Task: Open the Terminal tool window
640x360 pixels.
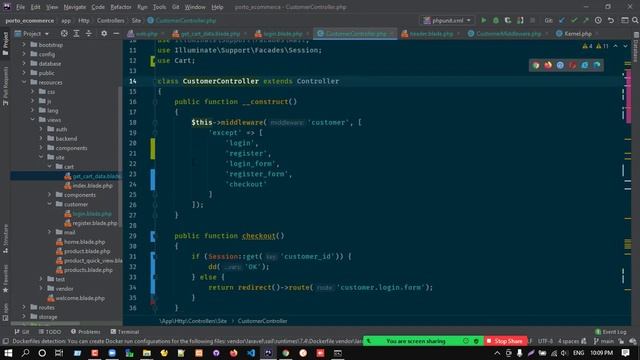Action: tap(125, 332)
